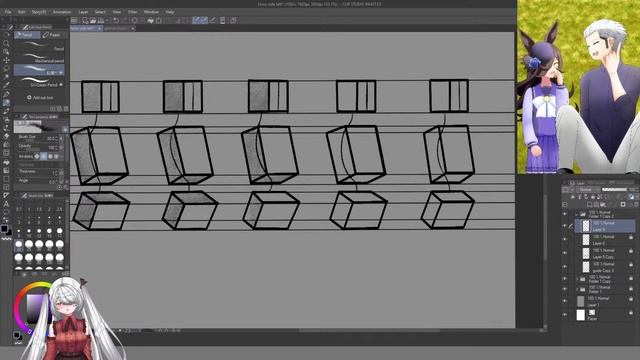Screen dimensions: 640x360
Task: Toggle visibility of selected Layer 9
Action: click(x=565, y=226)
